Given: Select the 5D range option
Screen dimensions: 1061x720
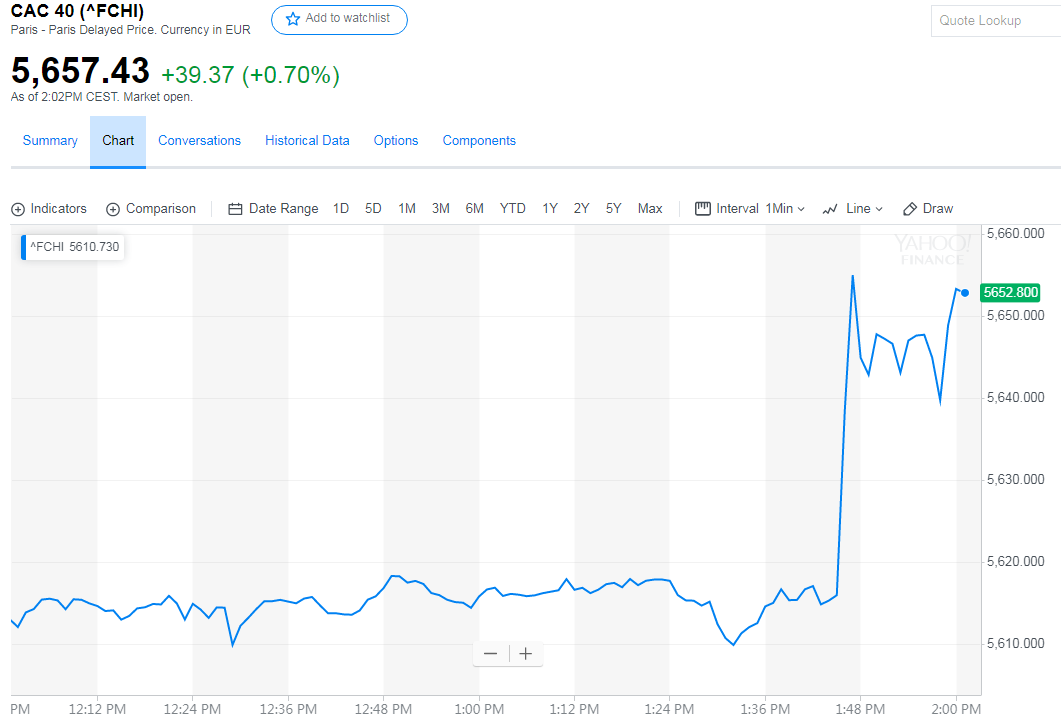Looking at the screenshot, I should 373,209.
